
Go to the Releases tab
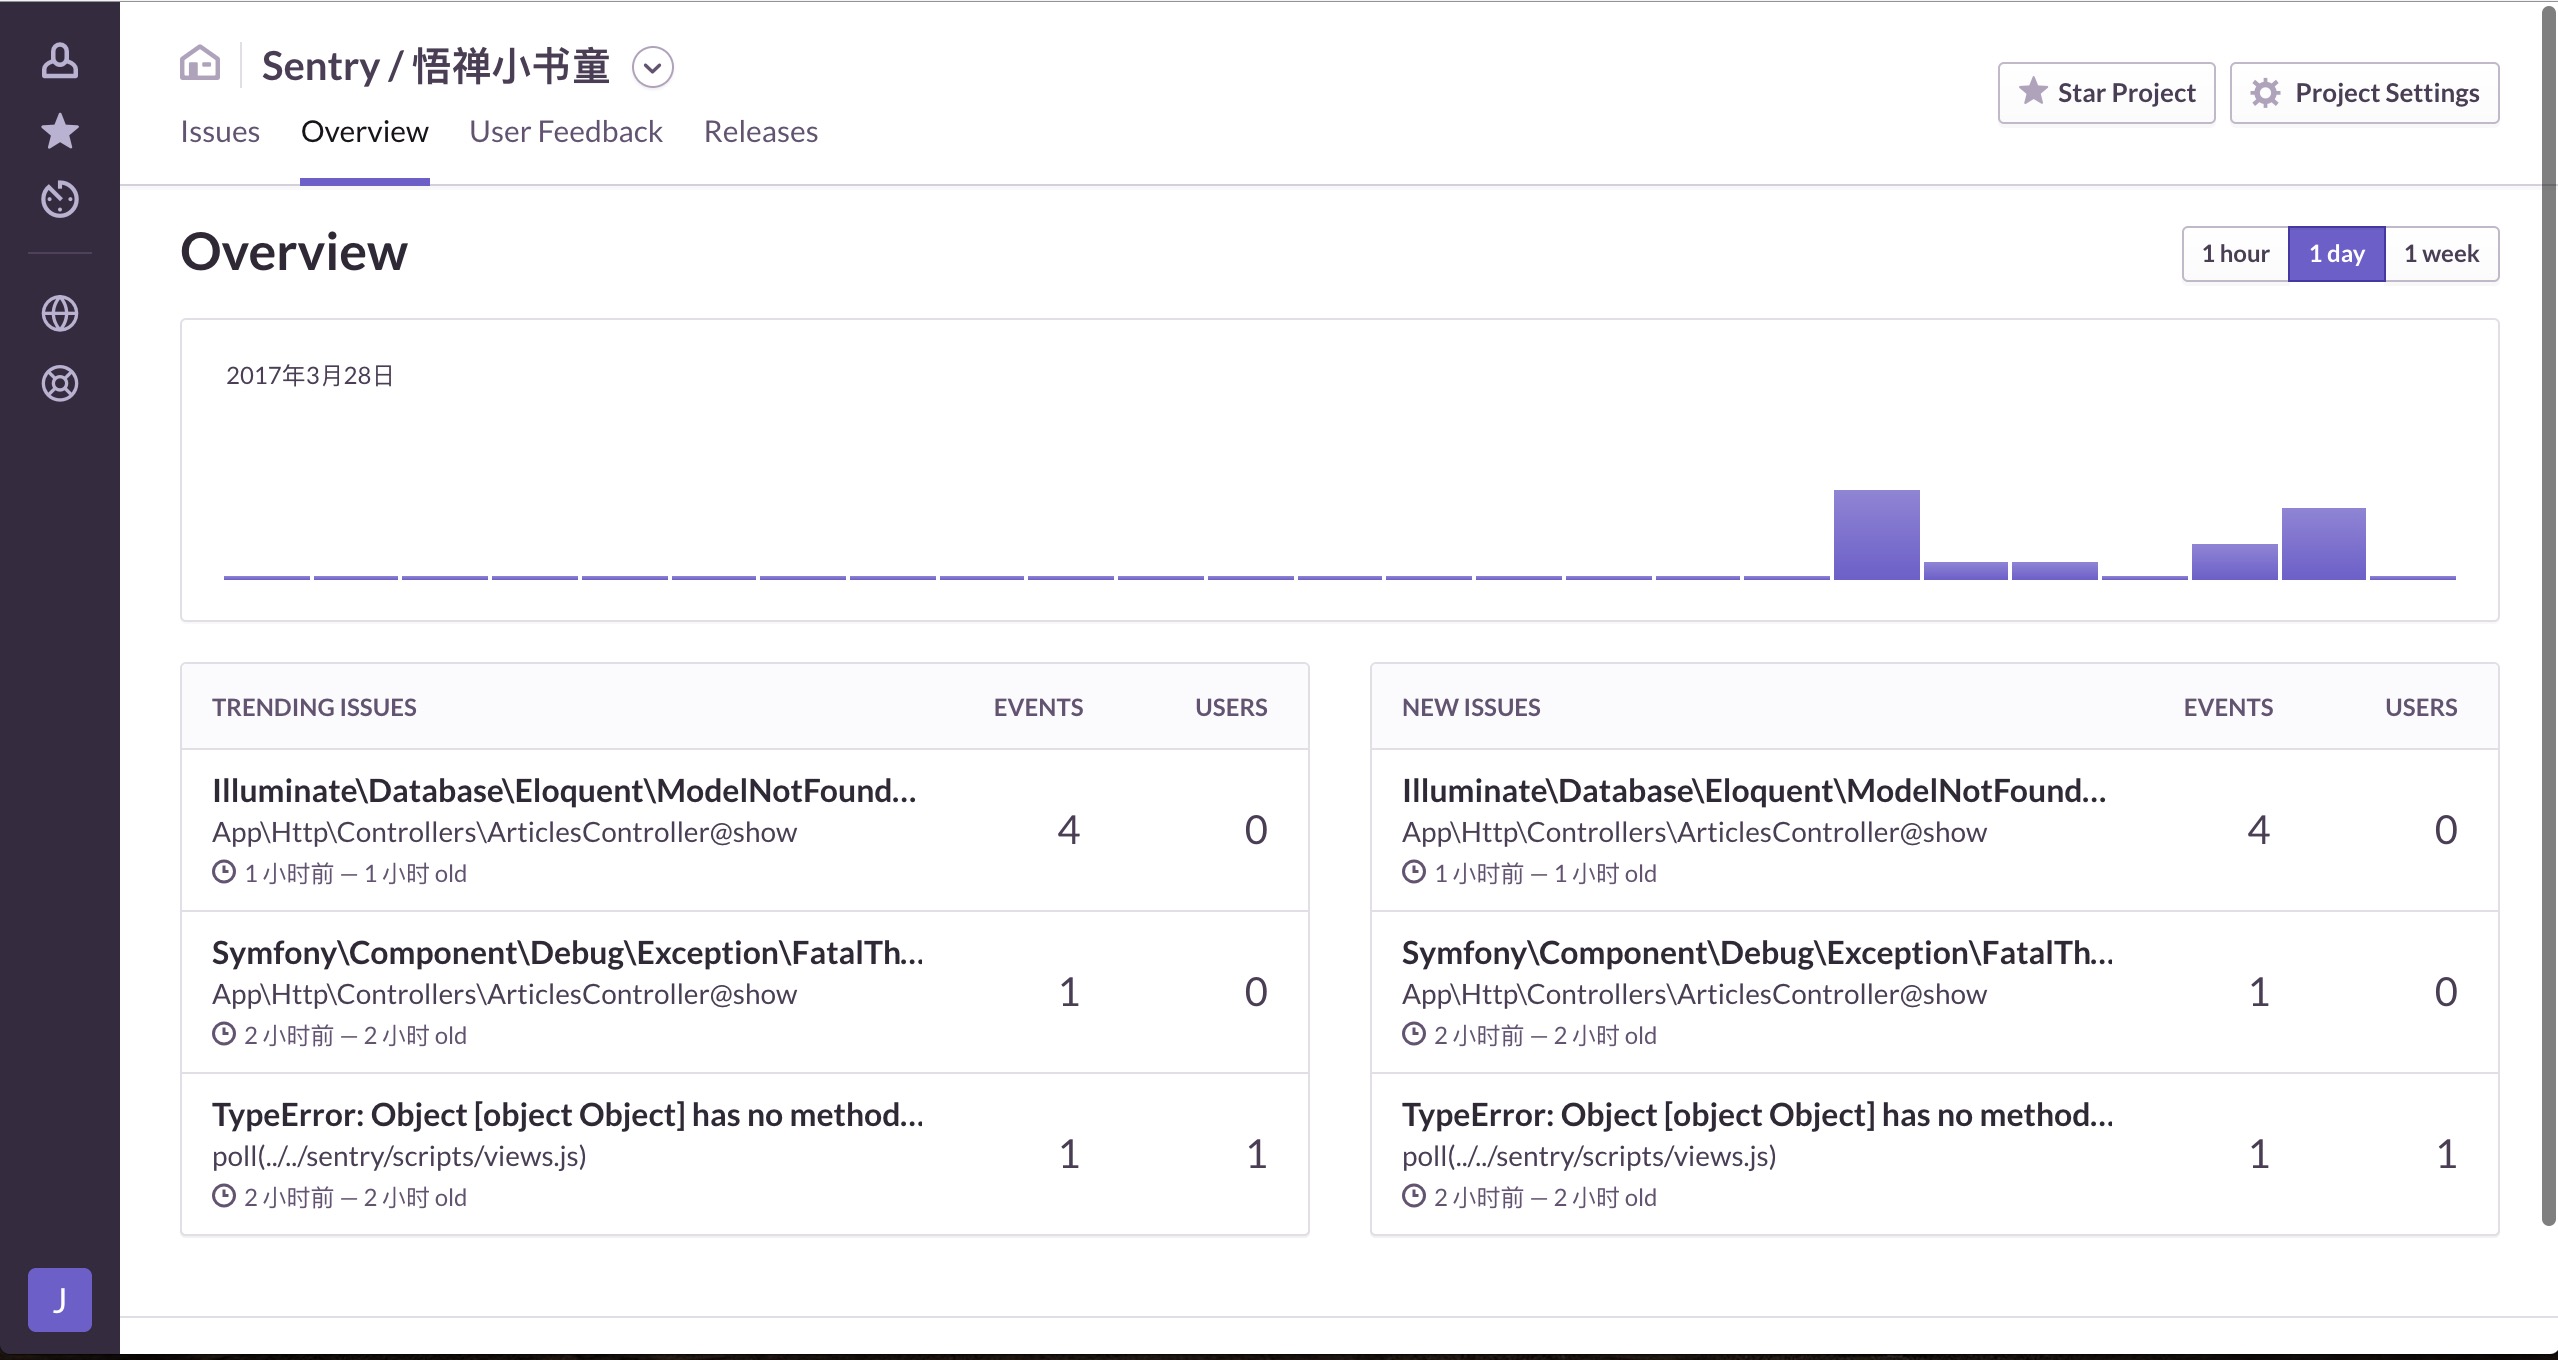(x=760, y=131)
